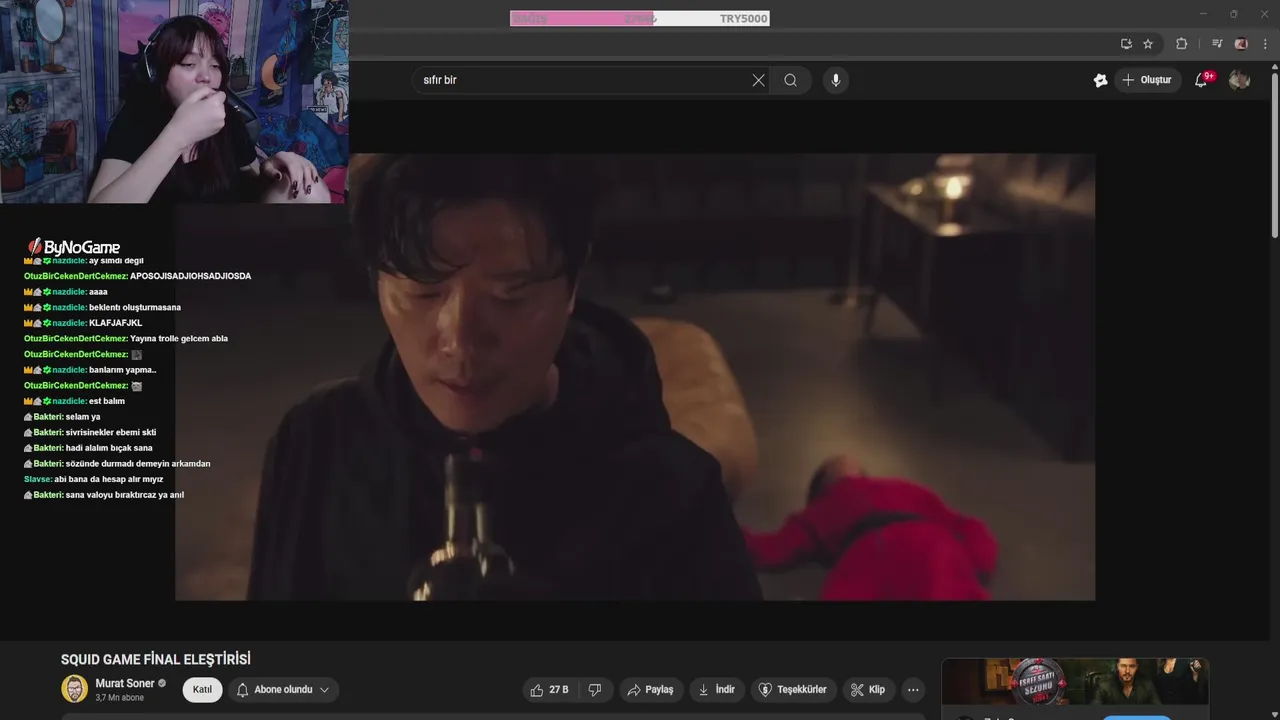
Task: Expand the Abone olundu subscription dropdown
Action: pyautogui.click(x=284, y=690)
